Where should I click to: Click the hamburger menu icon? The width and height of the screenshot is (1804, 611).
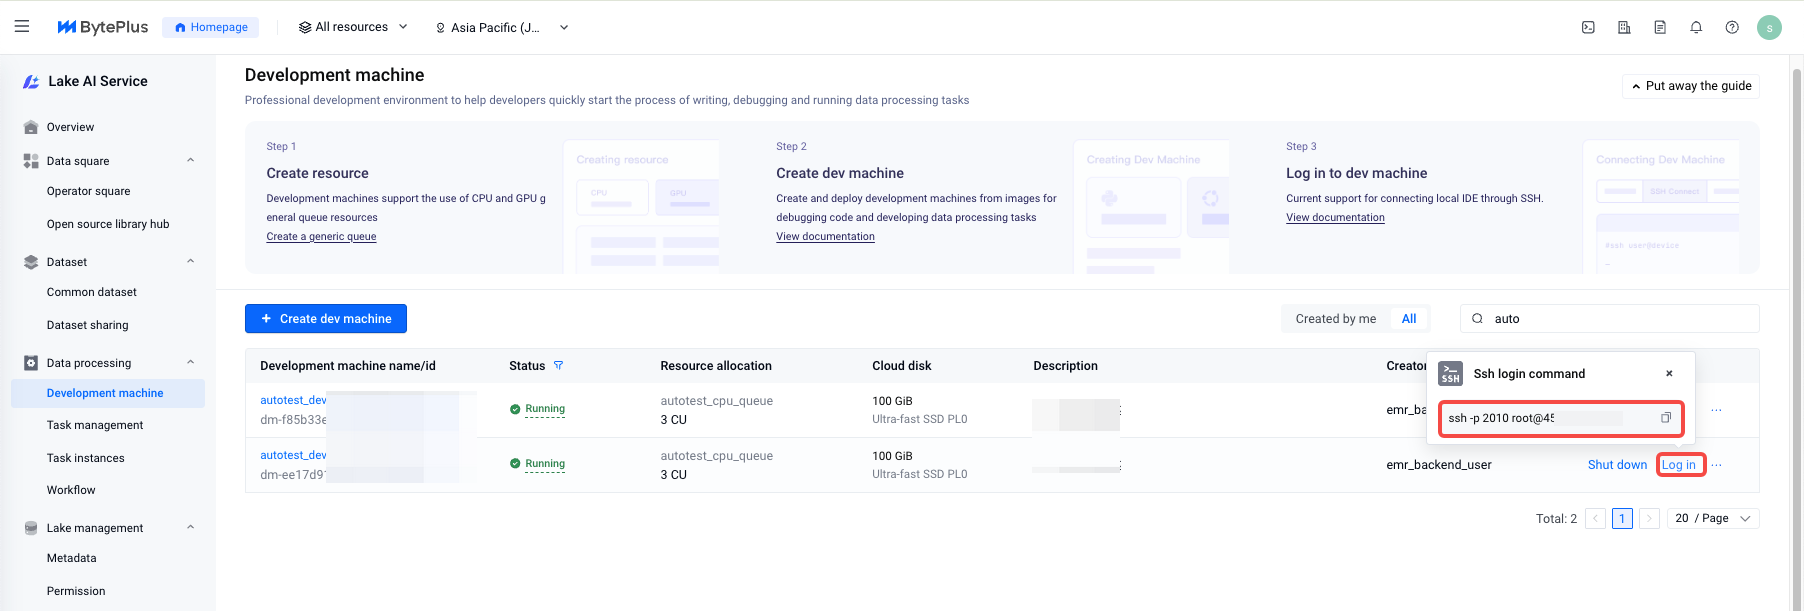click(x=22, y=27)
